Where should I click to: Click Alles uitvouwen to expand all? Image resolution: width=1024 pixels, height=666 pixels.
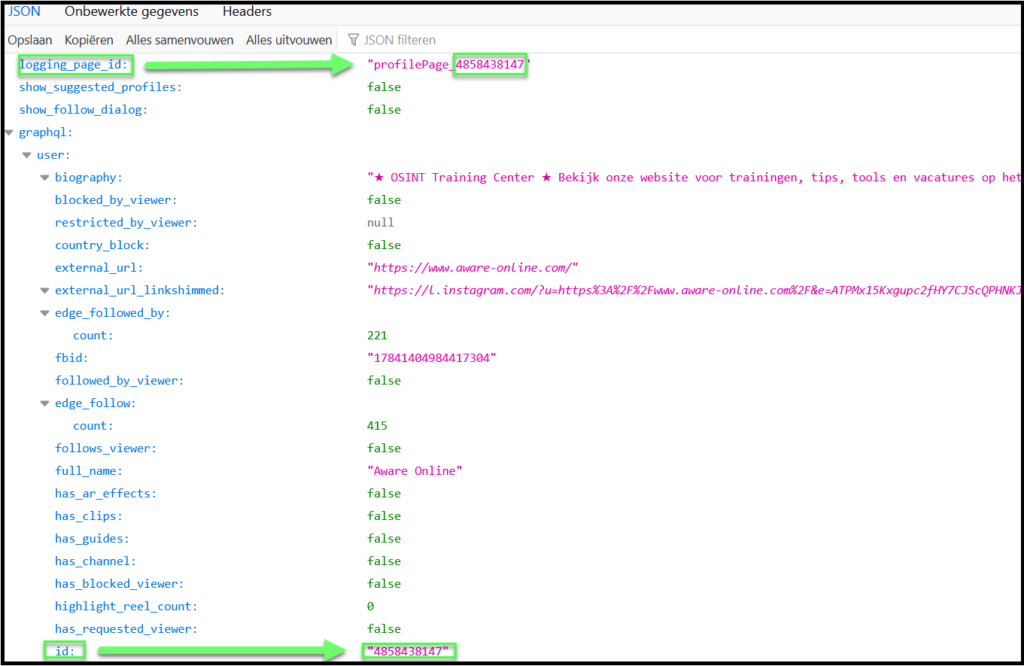(289, 40)
